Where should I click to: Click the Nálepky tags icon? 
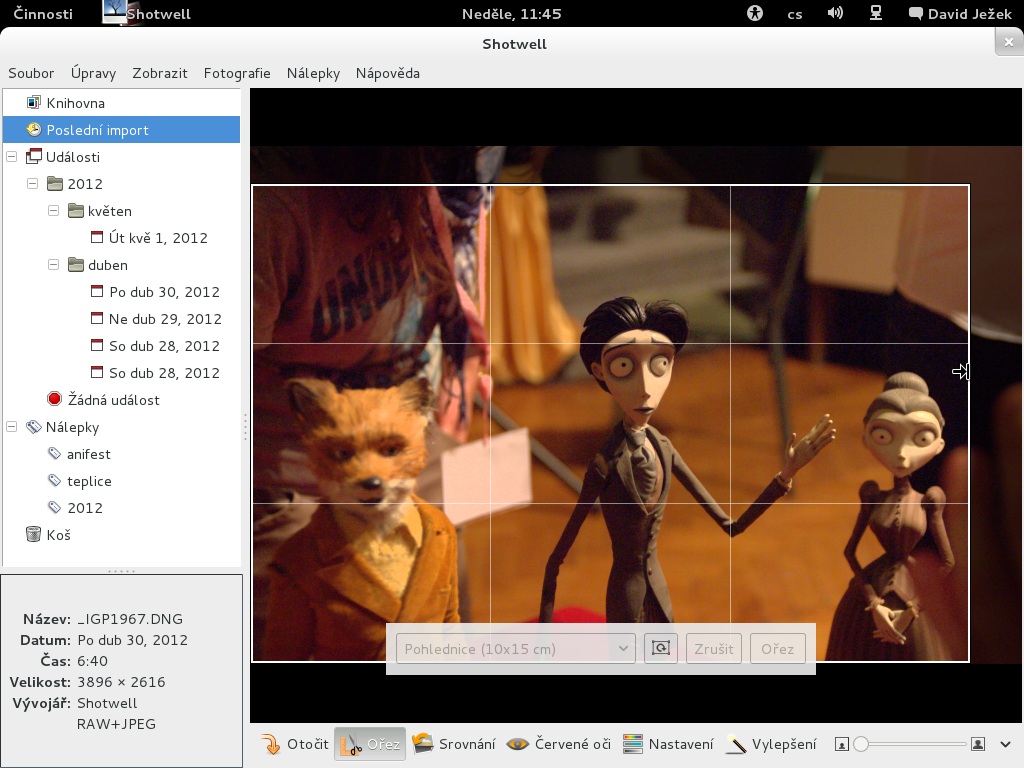[x=33, y=427]
